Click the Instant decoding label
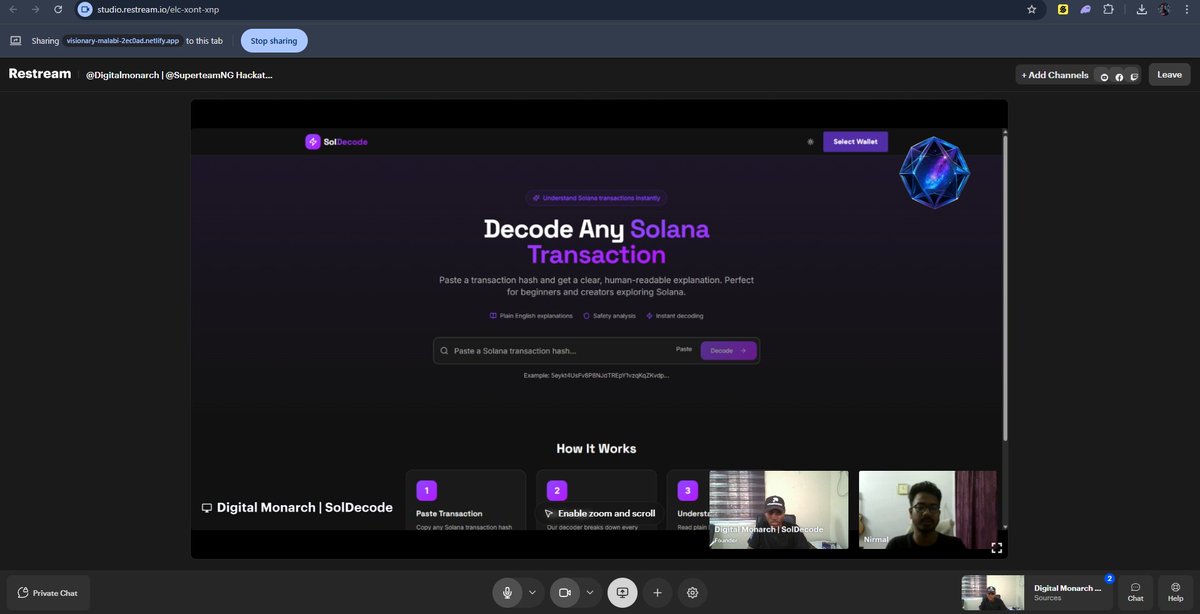Screen dimensions: 1200x614 675,316
